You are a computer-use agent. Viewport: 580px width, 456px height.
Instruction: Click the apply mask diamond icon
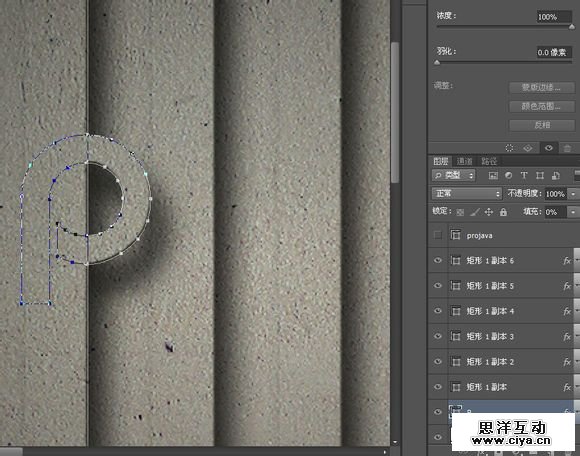pyautogui.click(x=528, y=148)
